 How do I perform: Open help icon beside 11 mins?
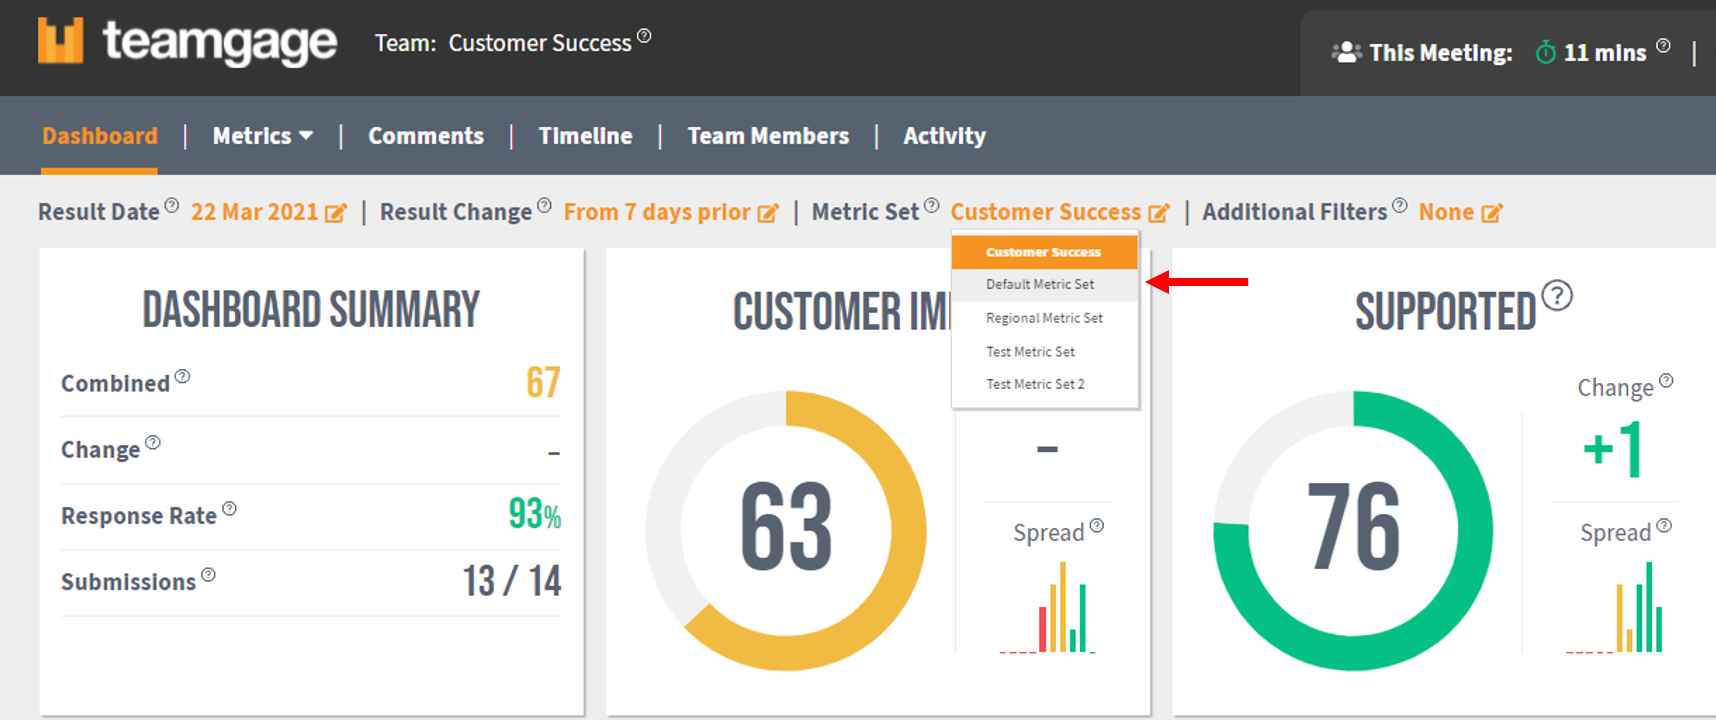point(1663,45)
